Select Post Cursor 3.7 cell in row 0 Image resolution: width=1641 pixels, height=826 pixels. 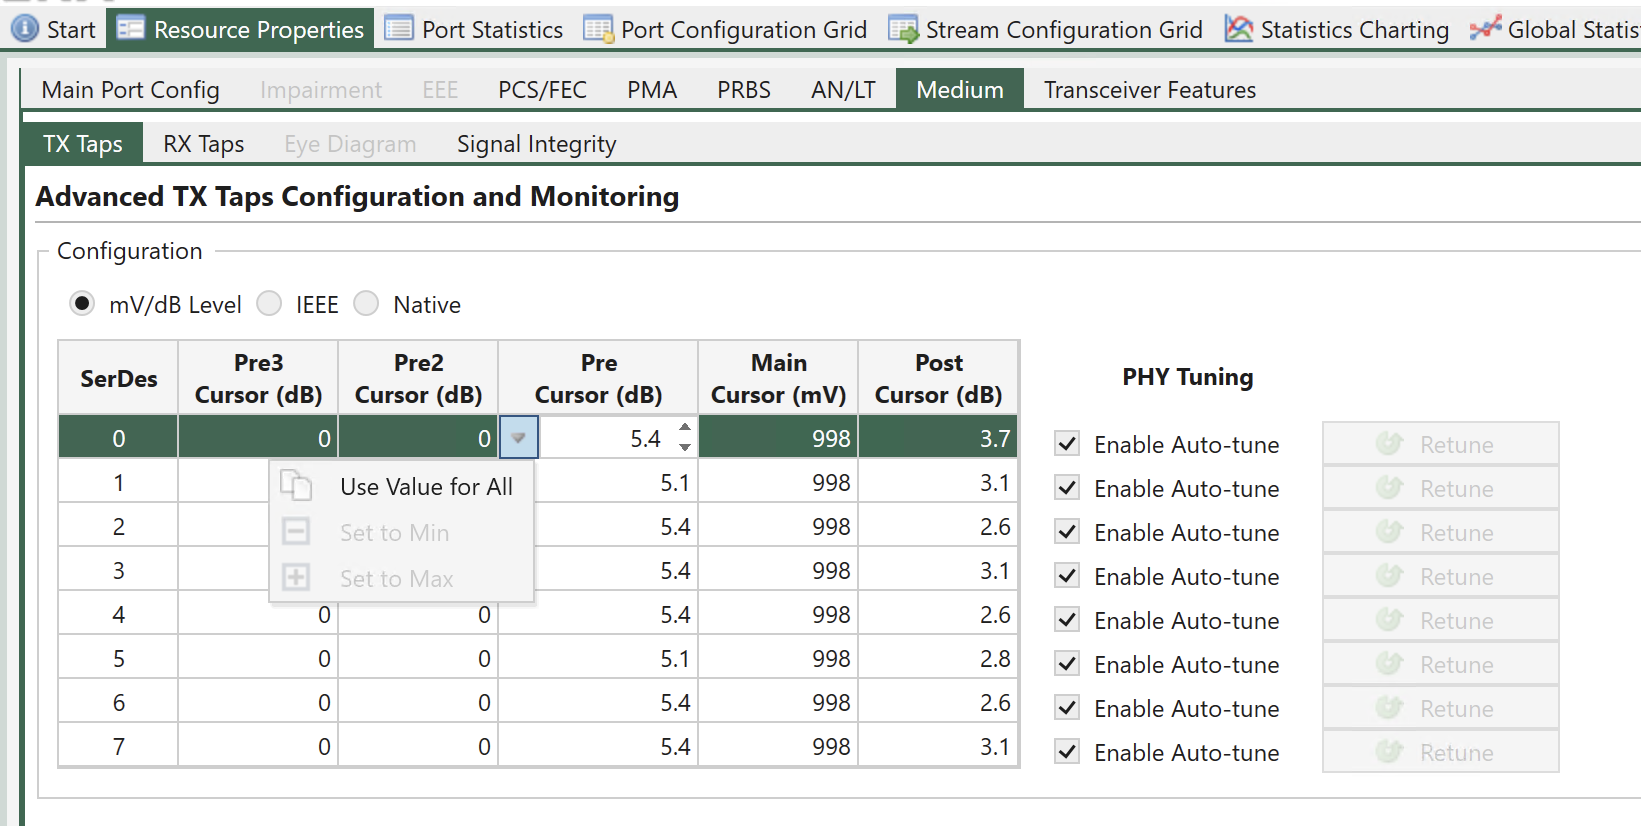tap(939, 438)
